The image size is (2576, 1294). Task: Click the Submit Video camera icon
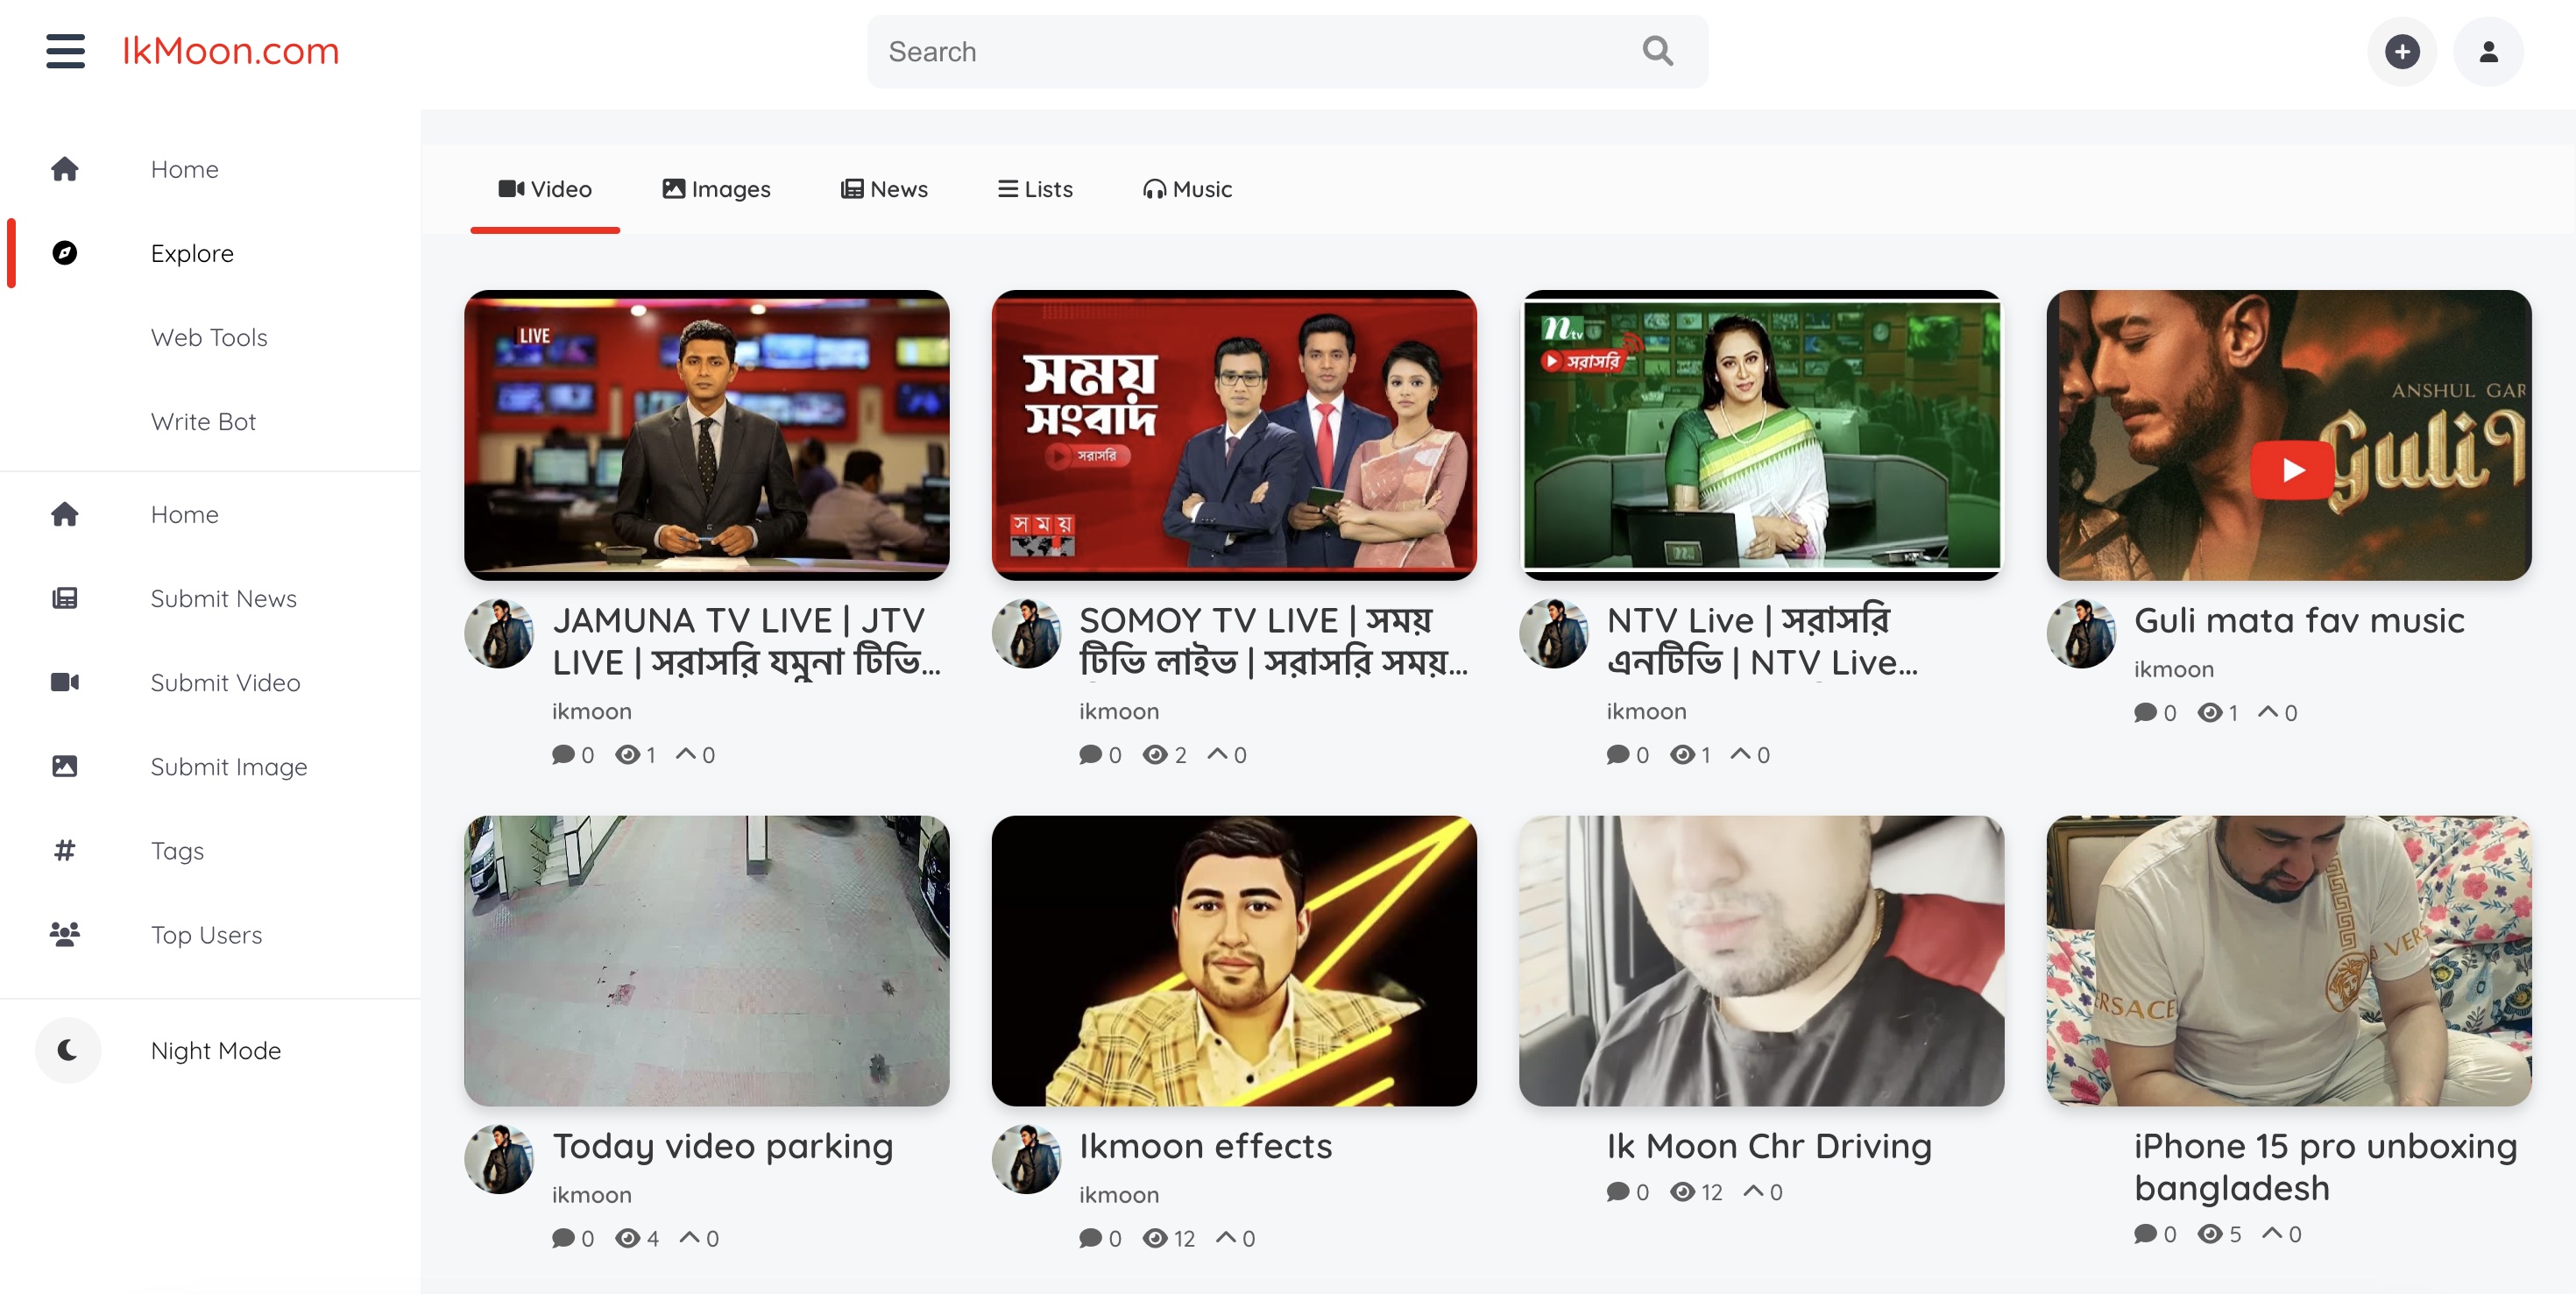click(x=64, y=682)
